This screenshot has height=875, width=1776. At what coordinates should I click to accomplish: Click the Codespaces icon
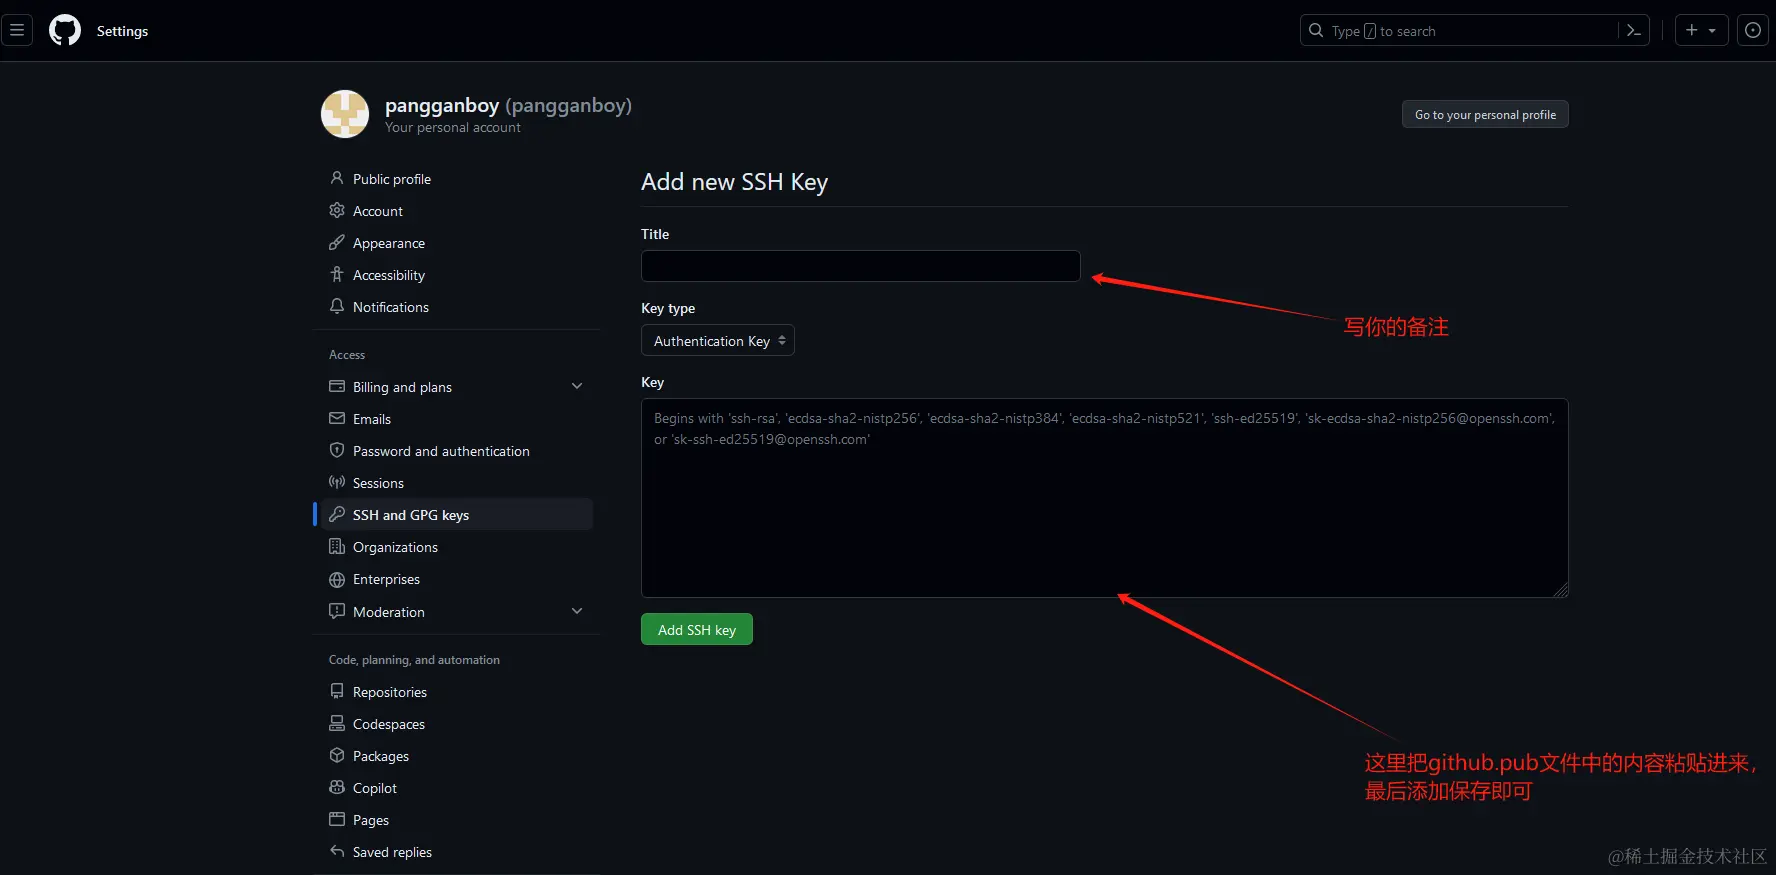(x=337, y=723)
